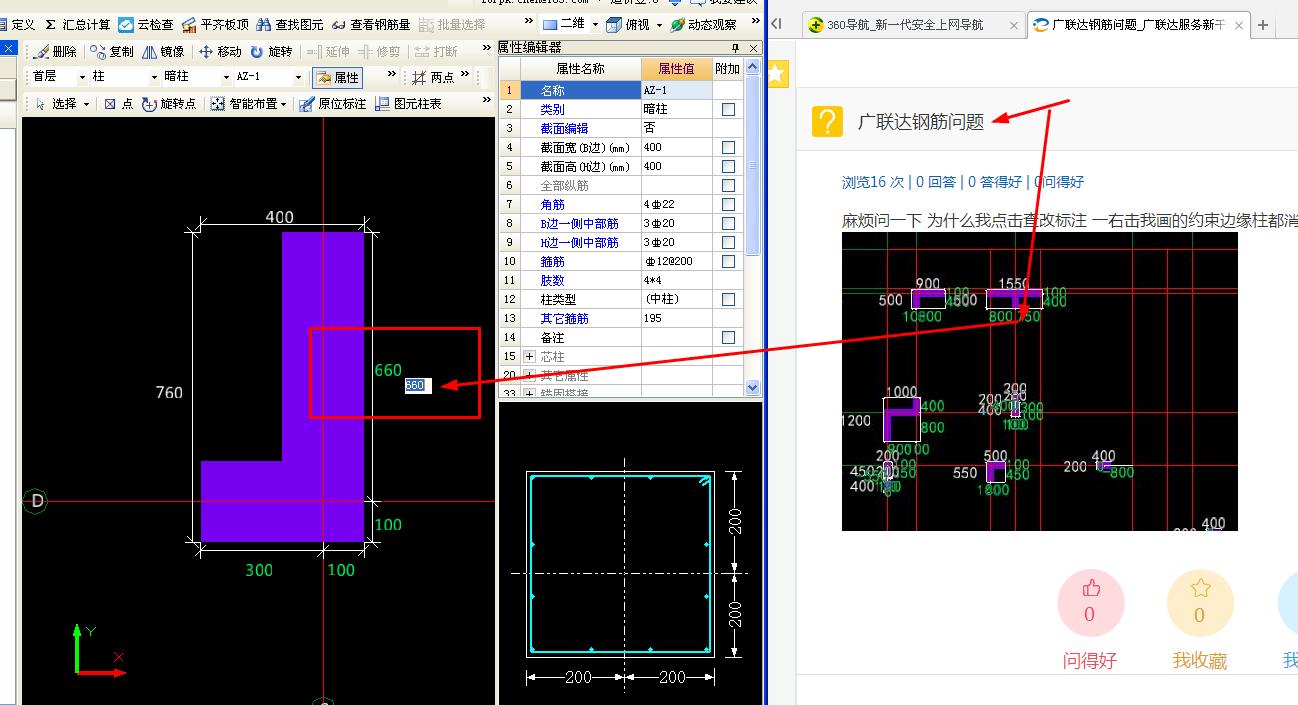Run 汇总计算 summary calculation
Screen dimensions: 1298x705
pyautogui.click(x=76, y=24)
